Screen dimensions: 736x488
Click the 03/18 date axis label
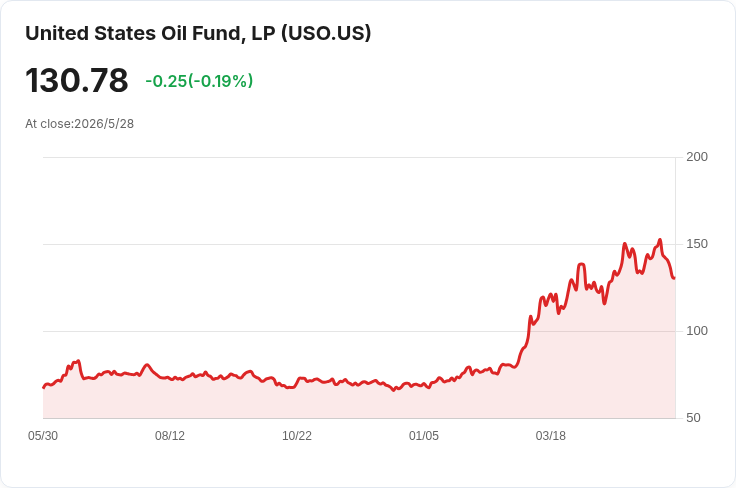[x=551, y=436]
